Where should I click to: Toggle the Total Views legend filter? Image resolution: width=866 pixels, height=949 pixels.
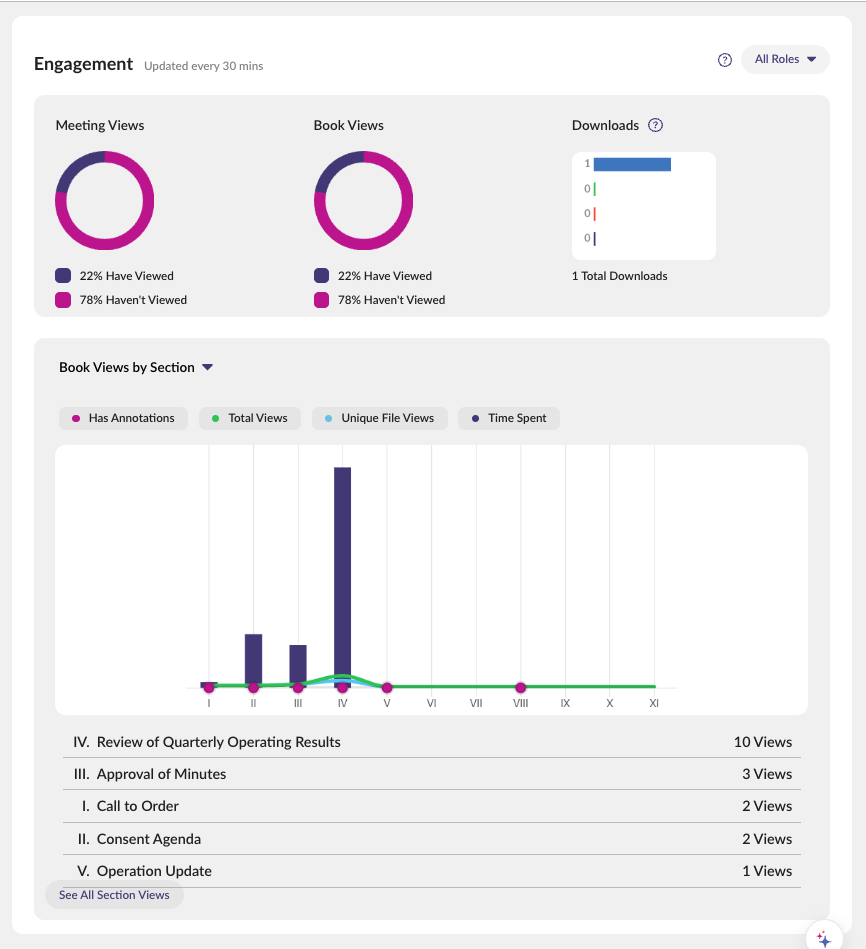(249, 418)
